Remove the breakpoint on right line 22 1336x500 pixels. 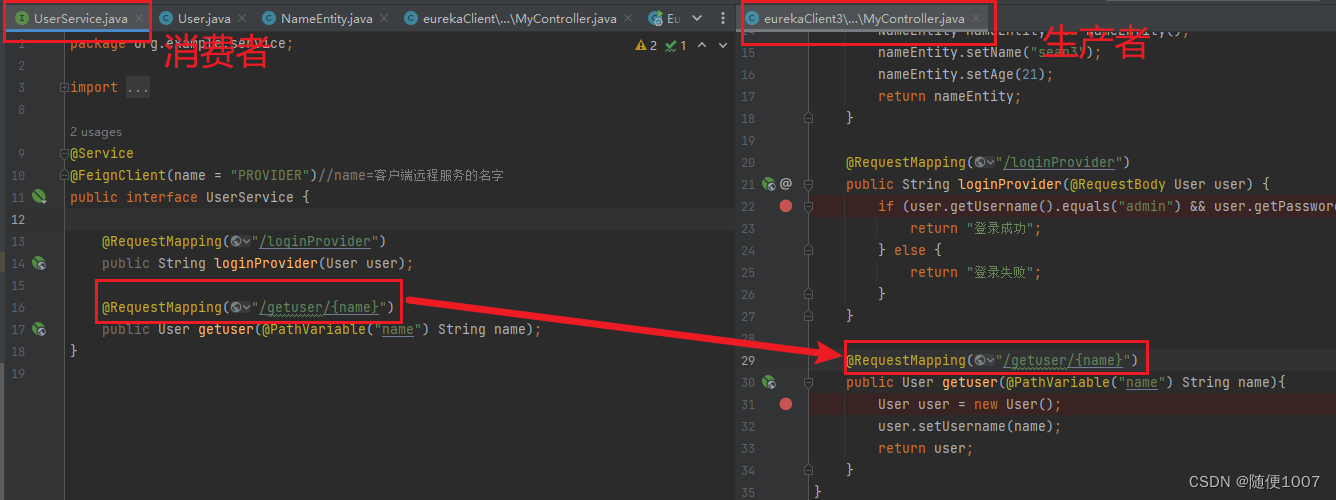(786, 206)
